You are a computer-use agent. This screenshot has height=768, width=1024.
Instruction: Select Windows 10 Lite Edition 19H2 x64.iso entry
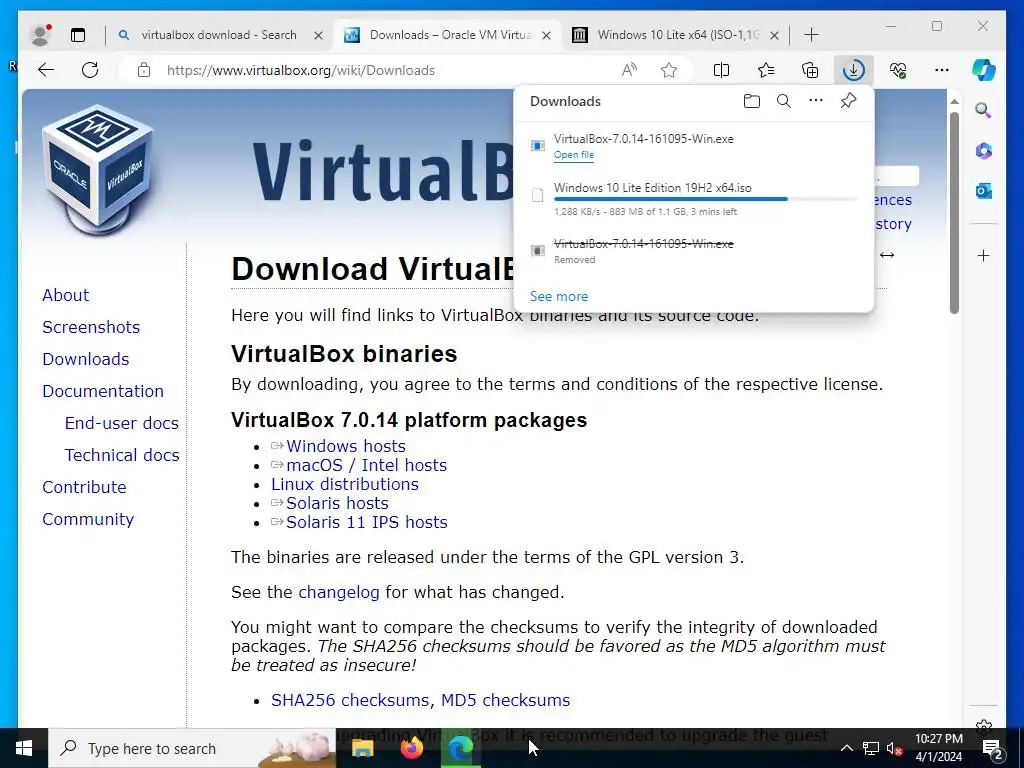point(694,199)
